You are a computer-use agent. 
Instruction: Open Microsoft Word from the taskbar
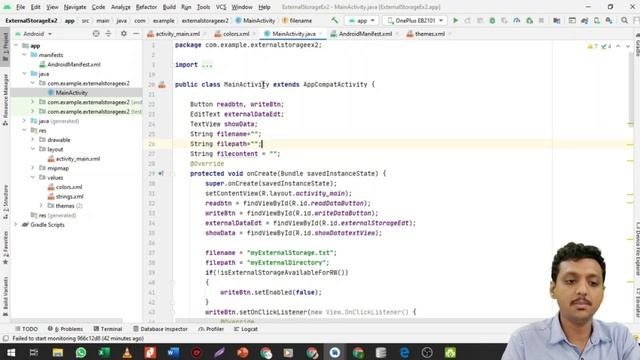[173, 352]
